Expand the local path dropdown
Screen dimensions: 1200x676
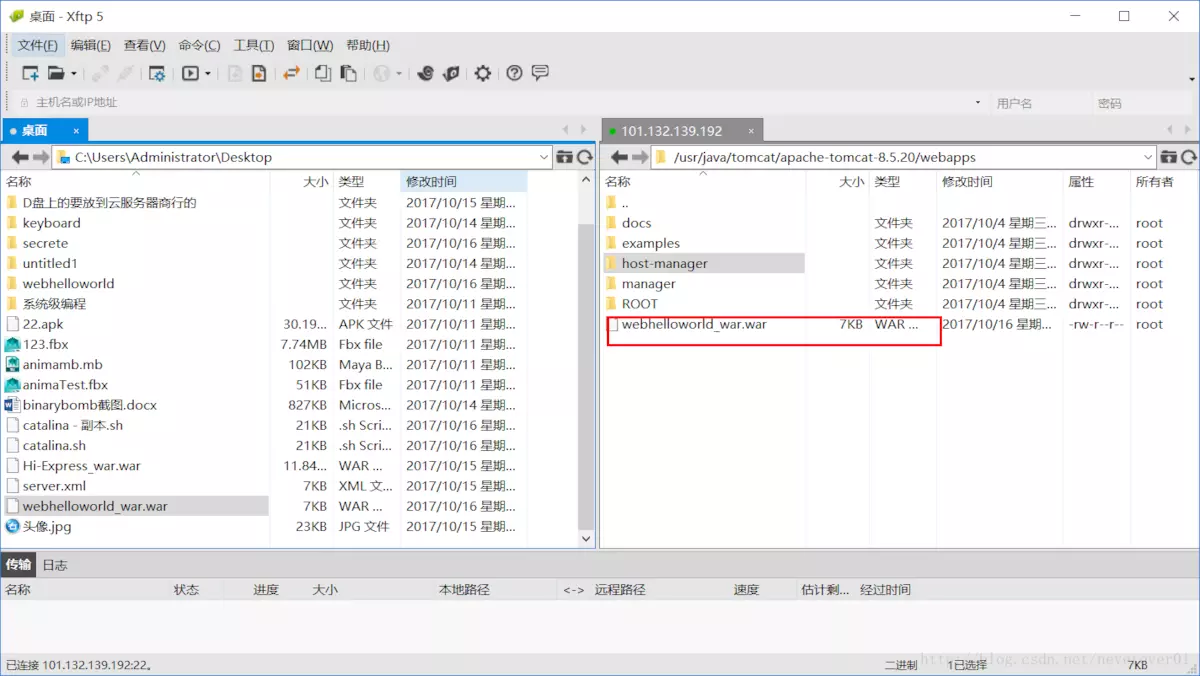544,157
